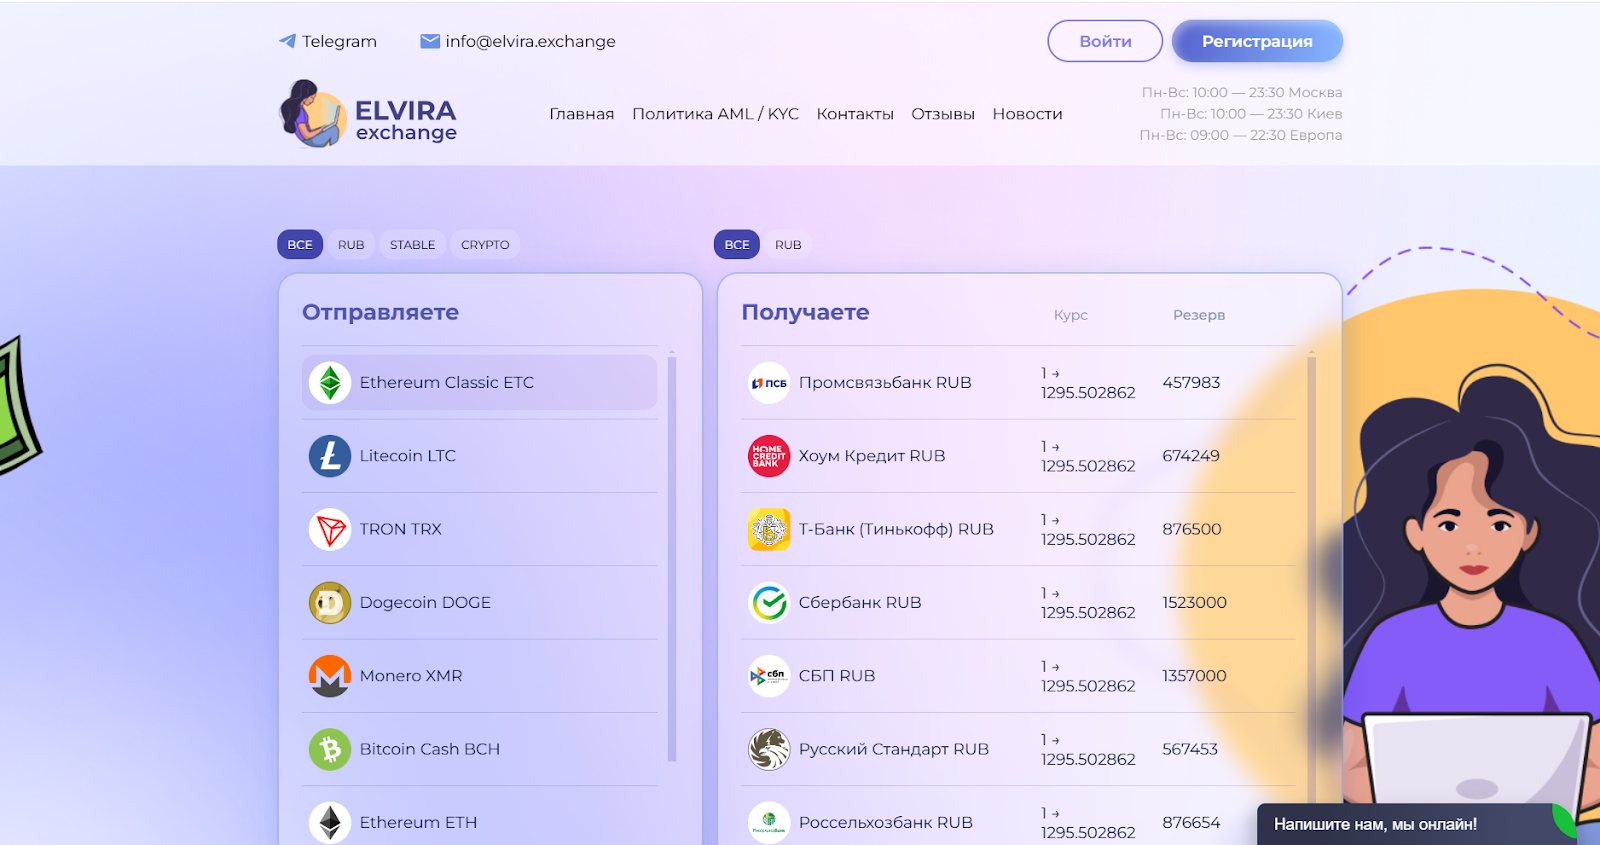Click the Резерв column header
The height and width of the screenshot is (845, 1600).
[x=1199, y=315]
